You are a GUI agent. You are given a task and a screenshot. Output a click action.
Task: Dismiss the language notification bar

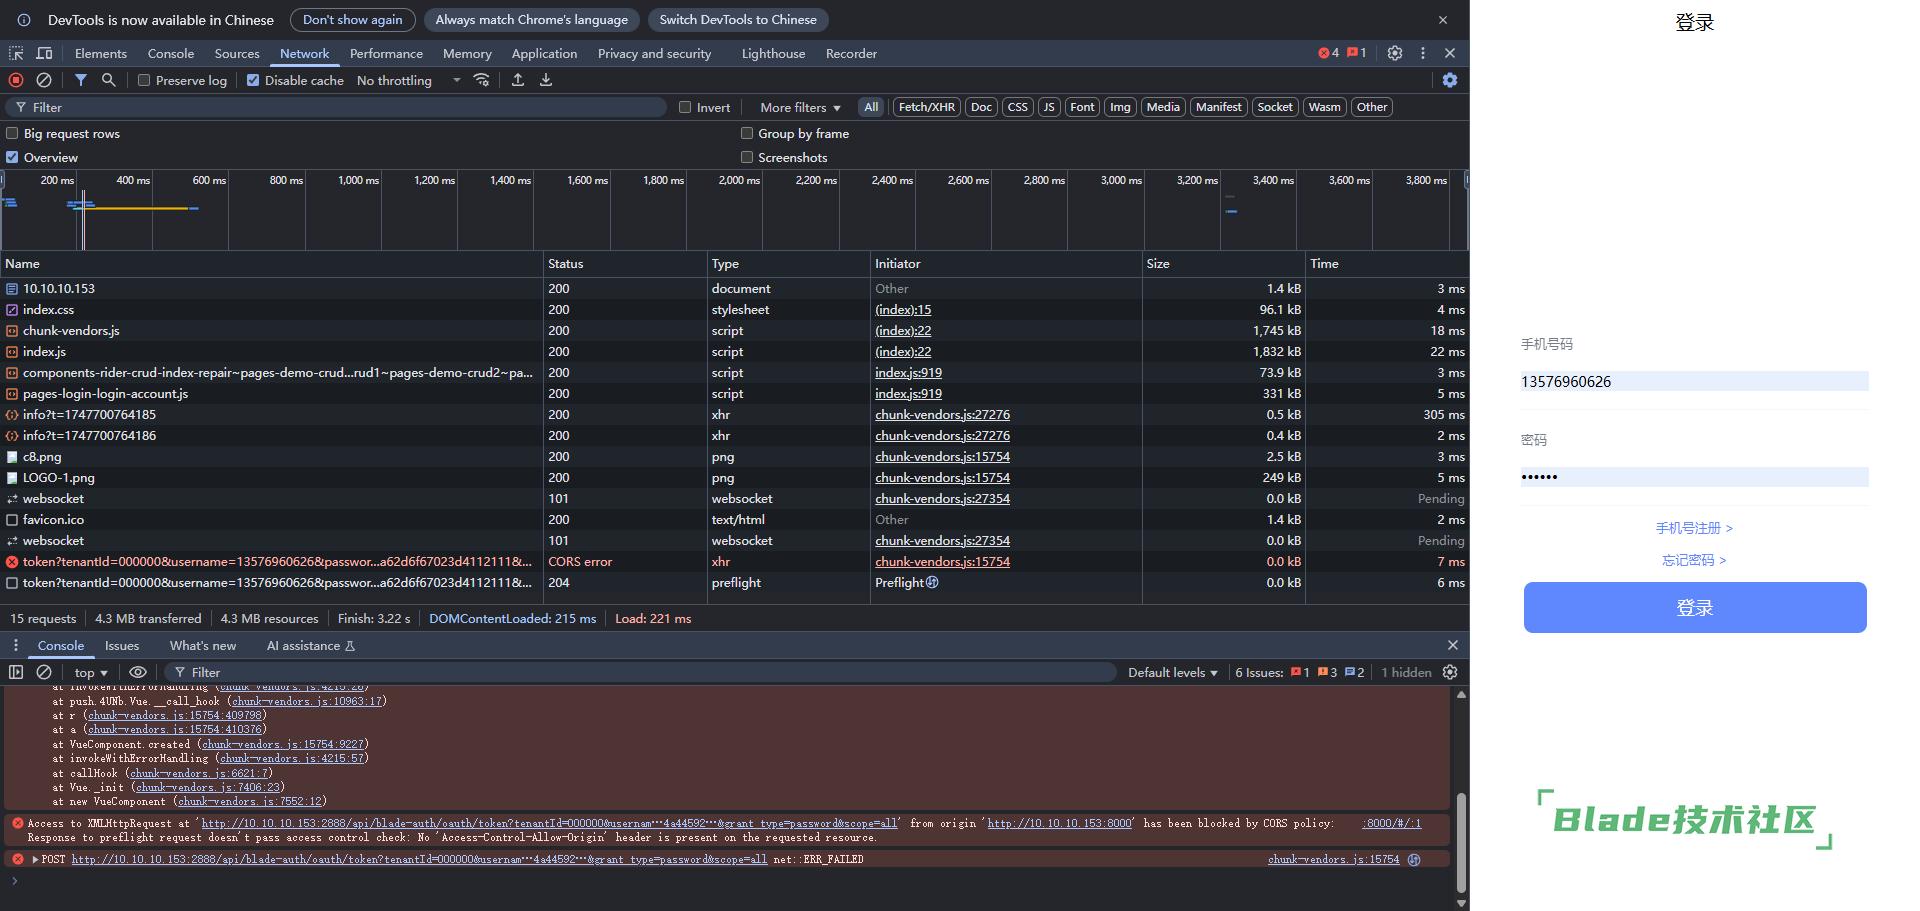[x=1443, y=20]
